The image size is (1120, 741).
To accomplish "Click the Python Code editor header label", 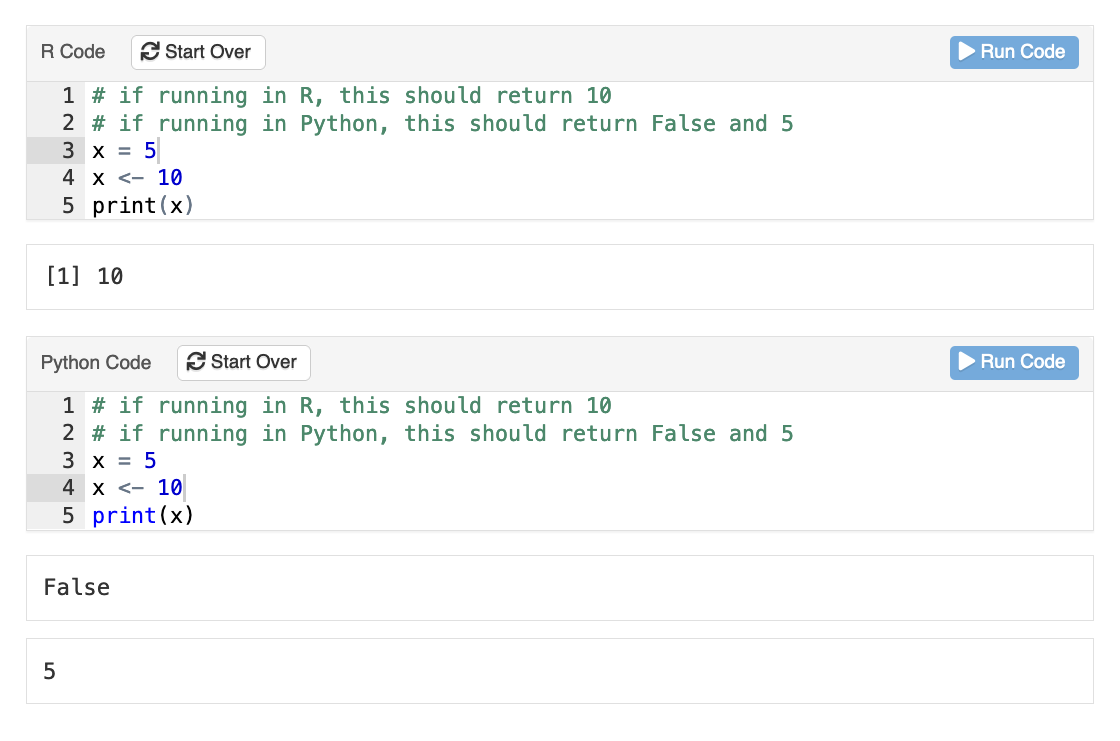I will (x=96, y=362).
